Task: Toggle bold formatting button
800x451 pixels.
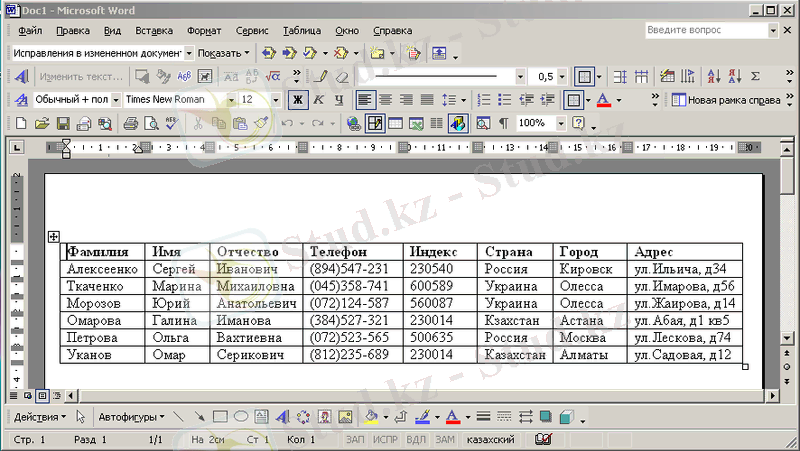Action: [297, 100]
